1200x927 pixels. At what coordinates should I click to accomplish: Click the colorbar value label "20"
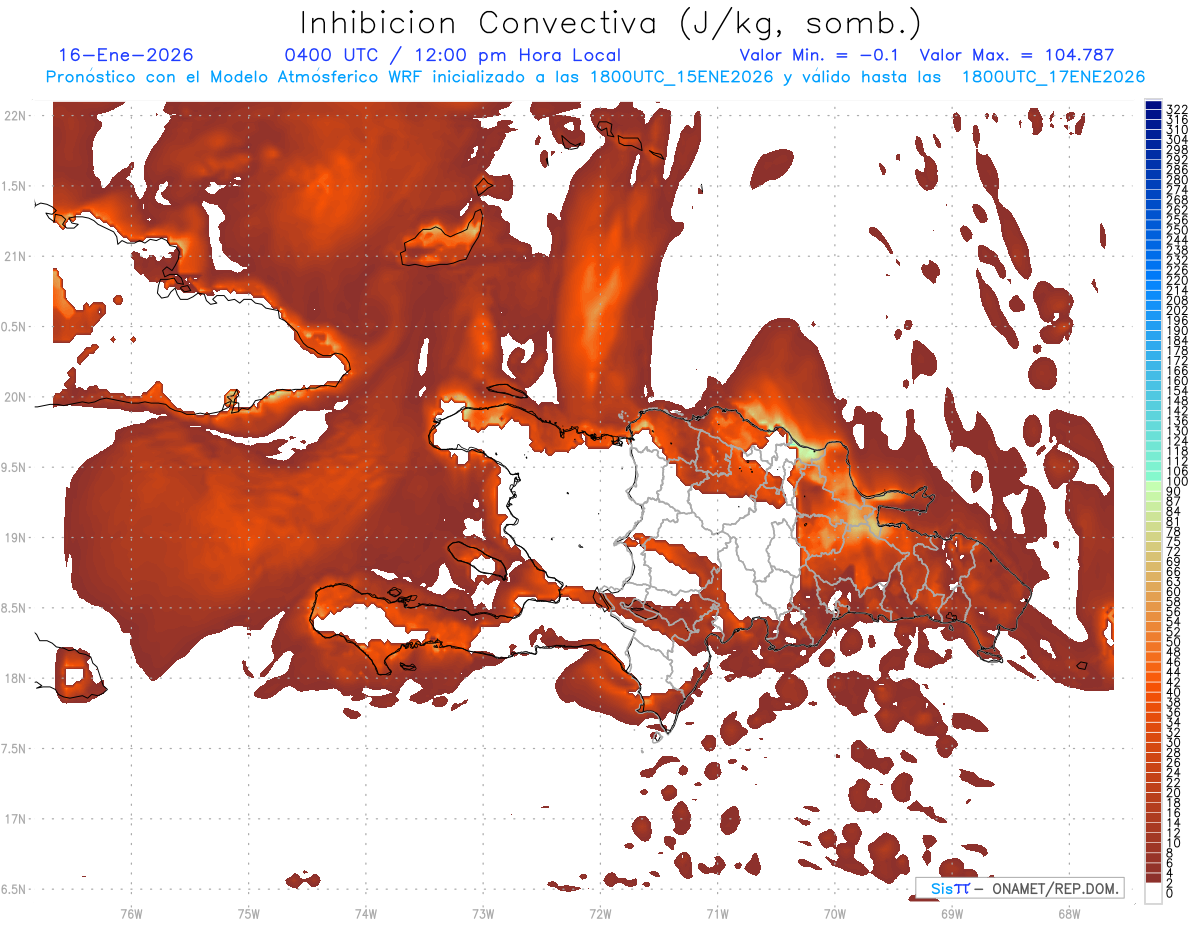[1174, 792]
